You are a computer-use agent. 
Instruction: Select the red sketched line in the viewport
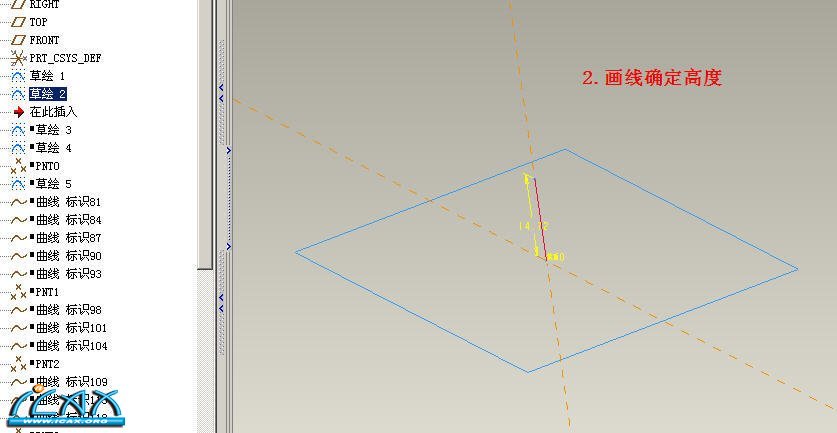(540, 218)
